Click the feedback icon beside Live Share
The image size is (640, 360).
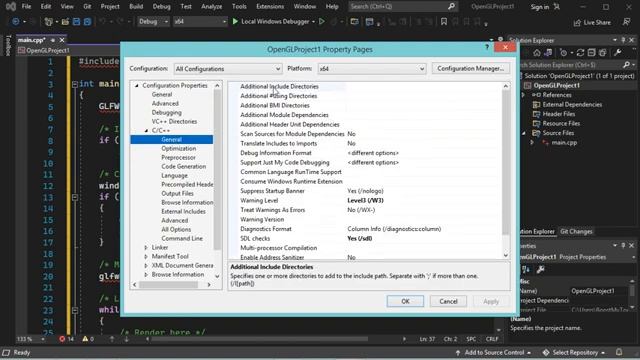click(x=627, y=22)
